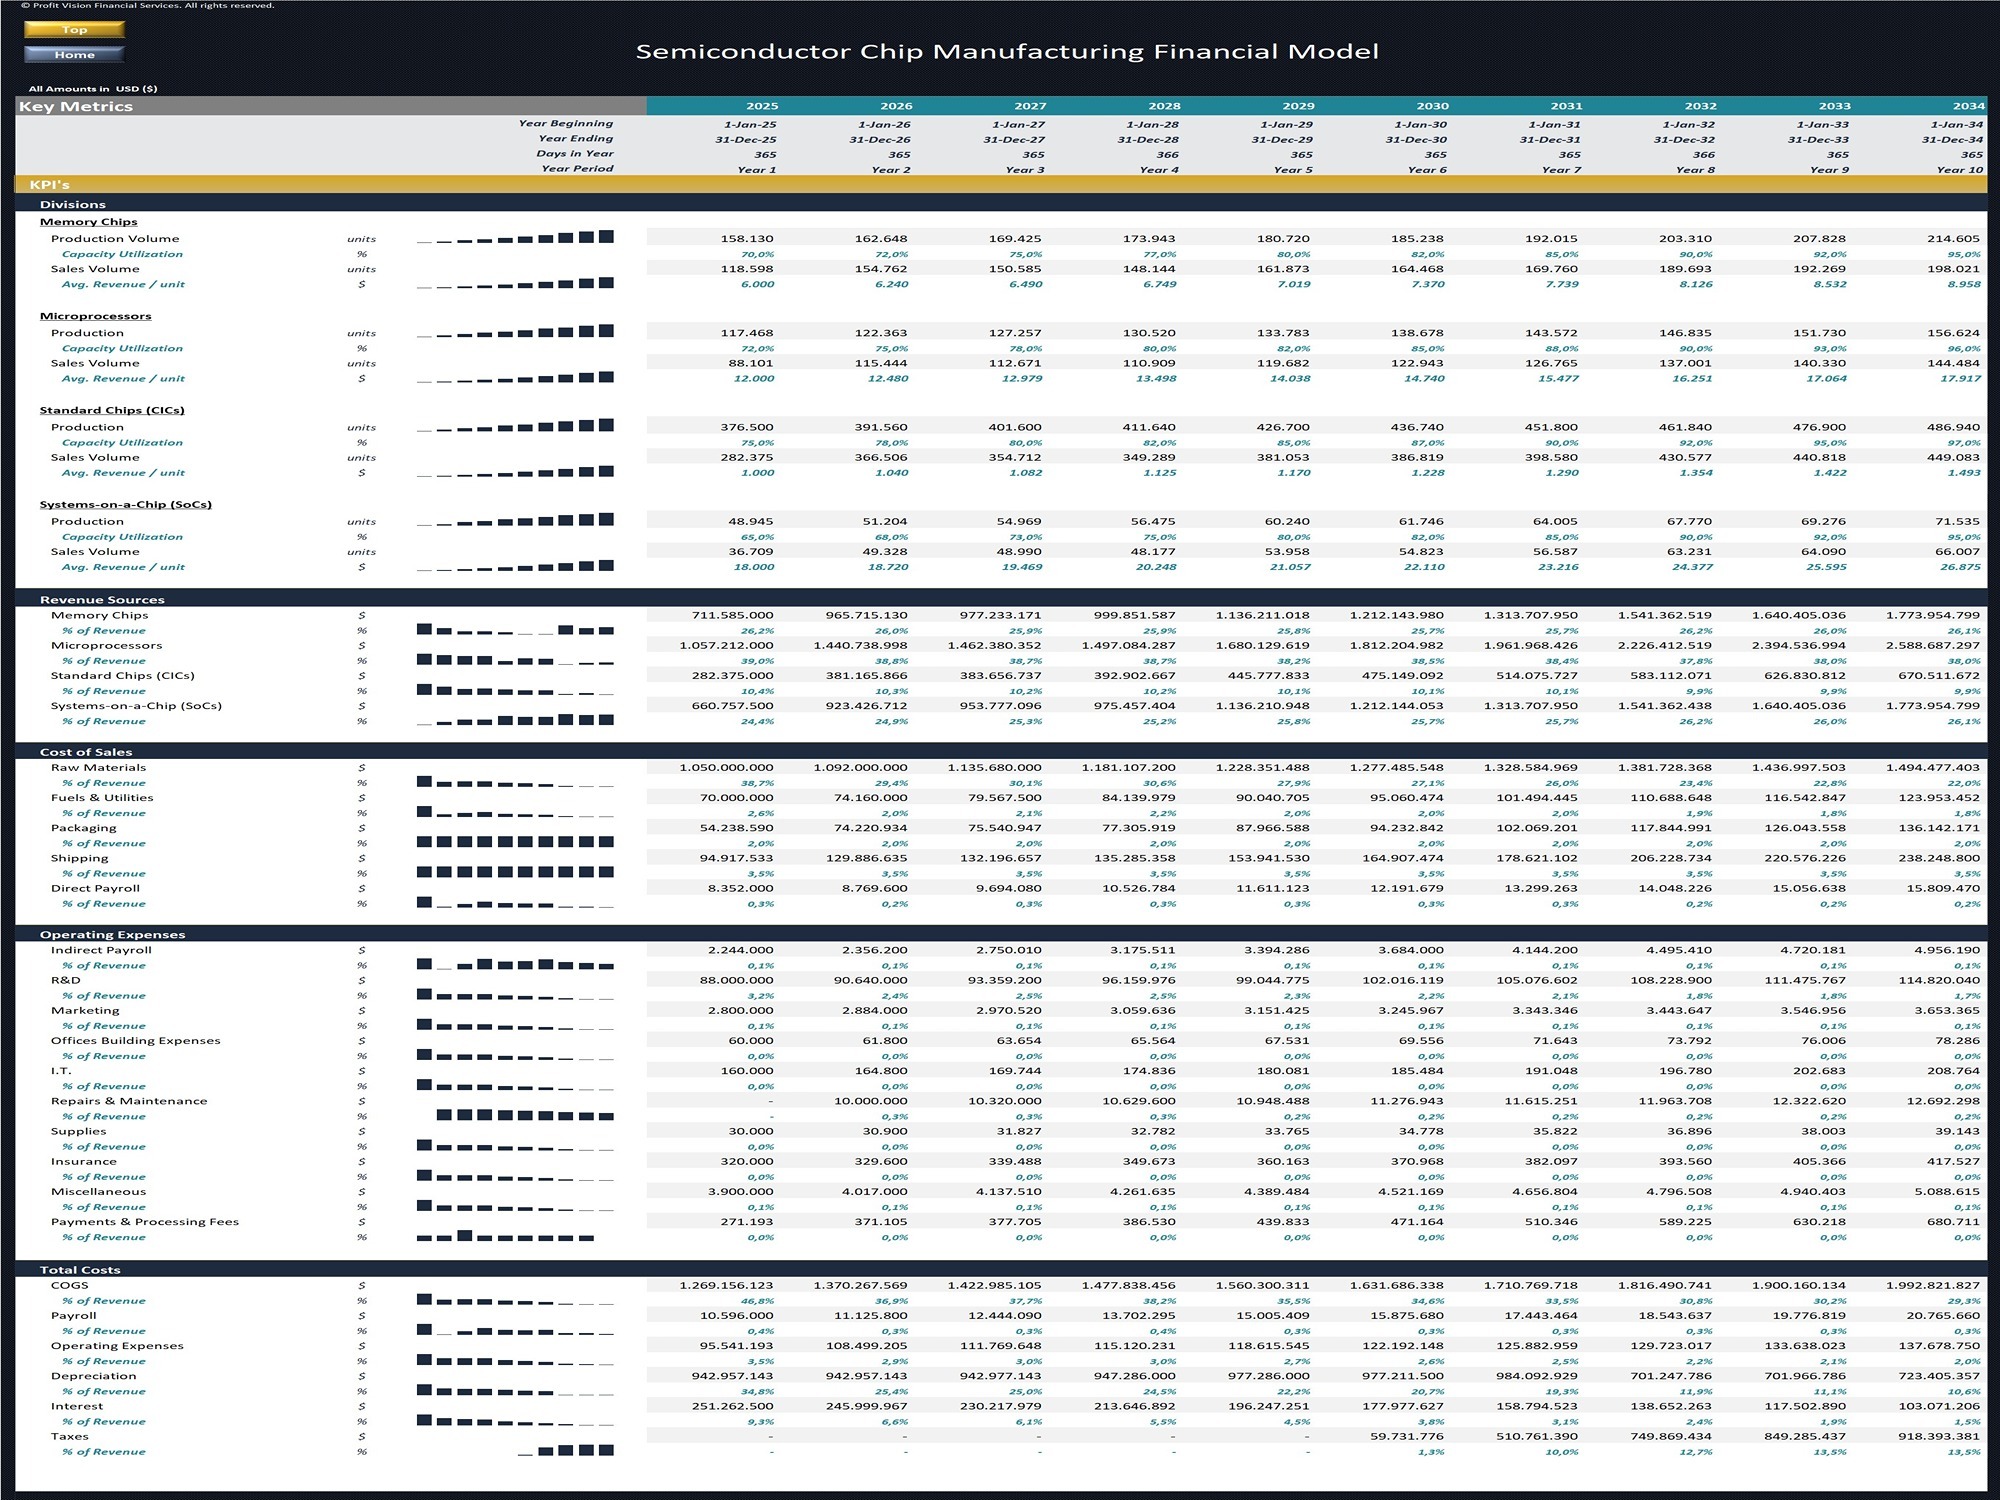2000x1500 pixels.
Task: Click the Days in Year row label
Action: [x=575, y=154]
